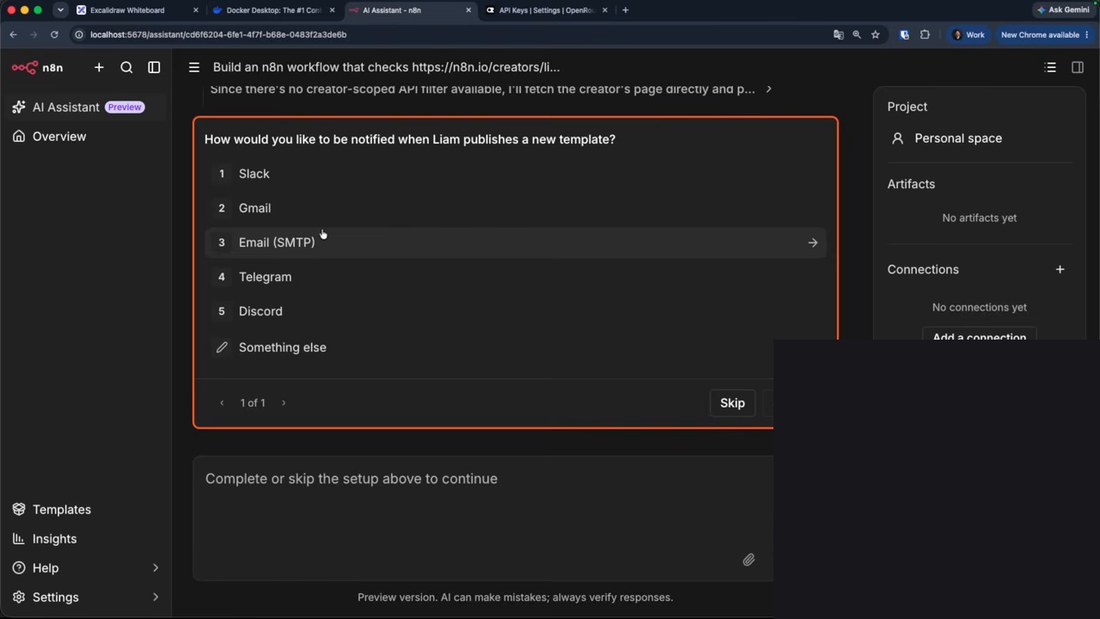Choose Gmail notification option
Screen dimensions: 1100x619
[x=515, y=208]
